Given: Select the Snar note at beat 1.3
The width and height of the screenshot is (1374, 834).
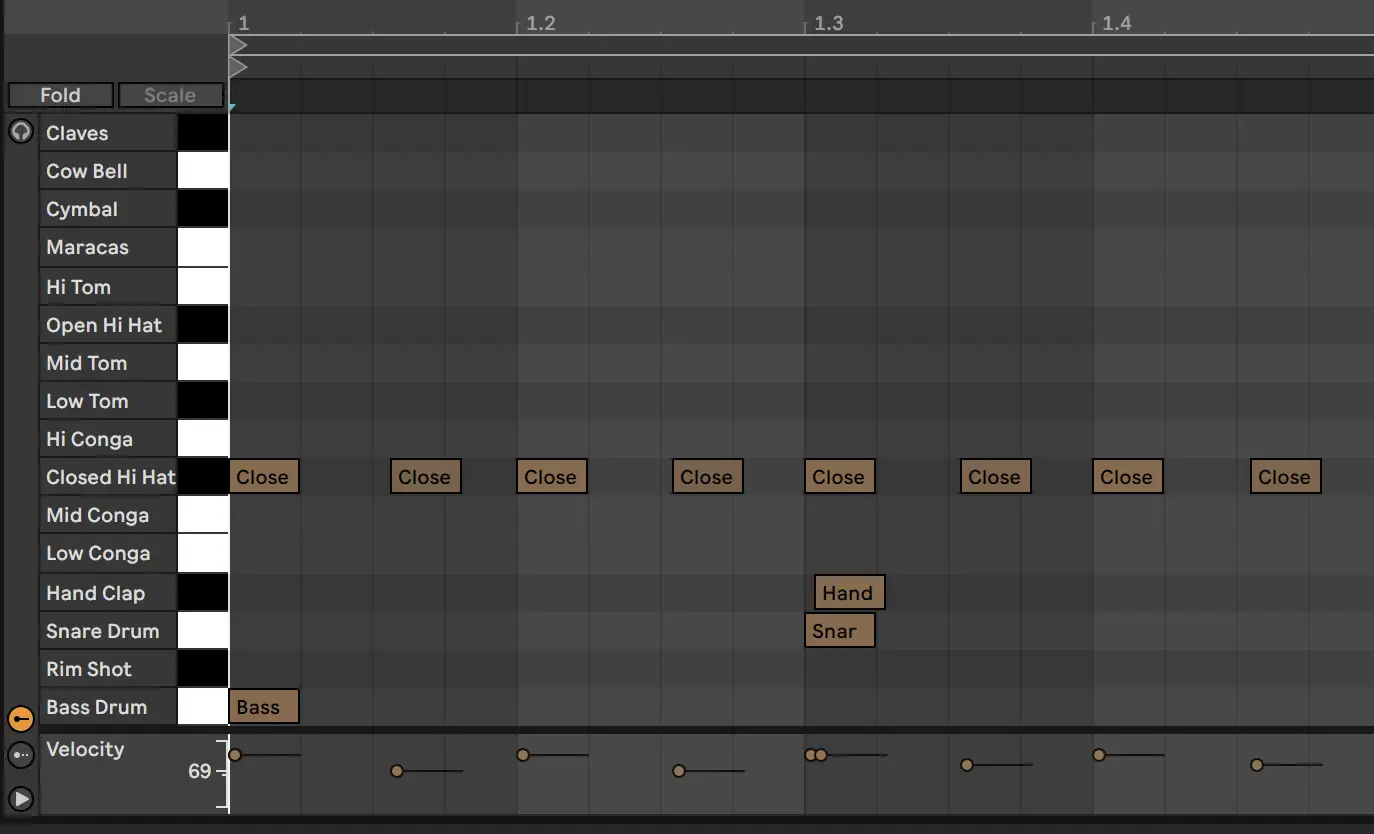Looking at the screenshot, I should (839, 630).
